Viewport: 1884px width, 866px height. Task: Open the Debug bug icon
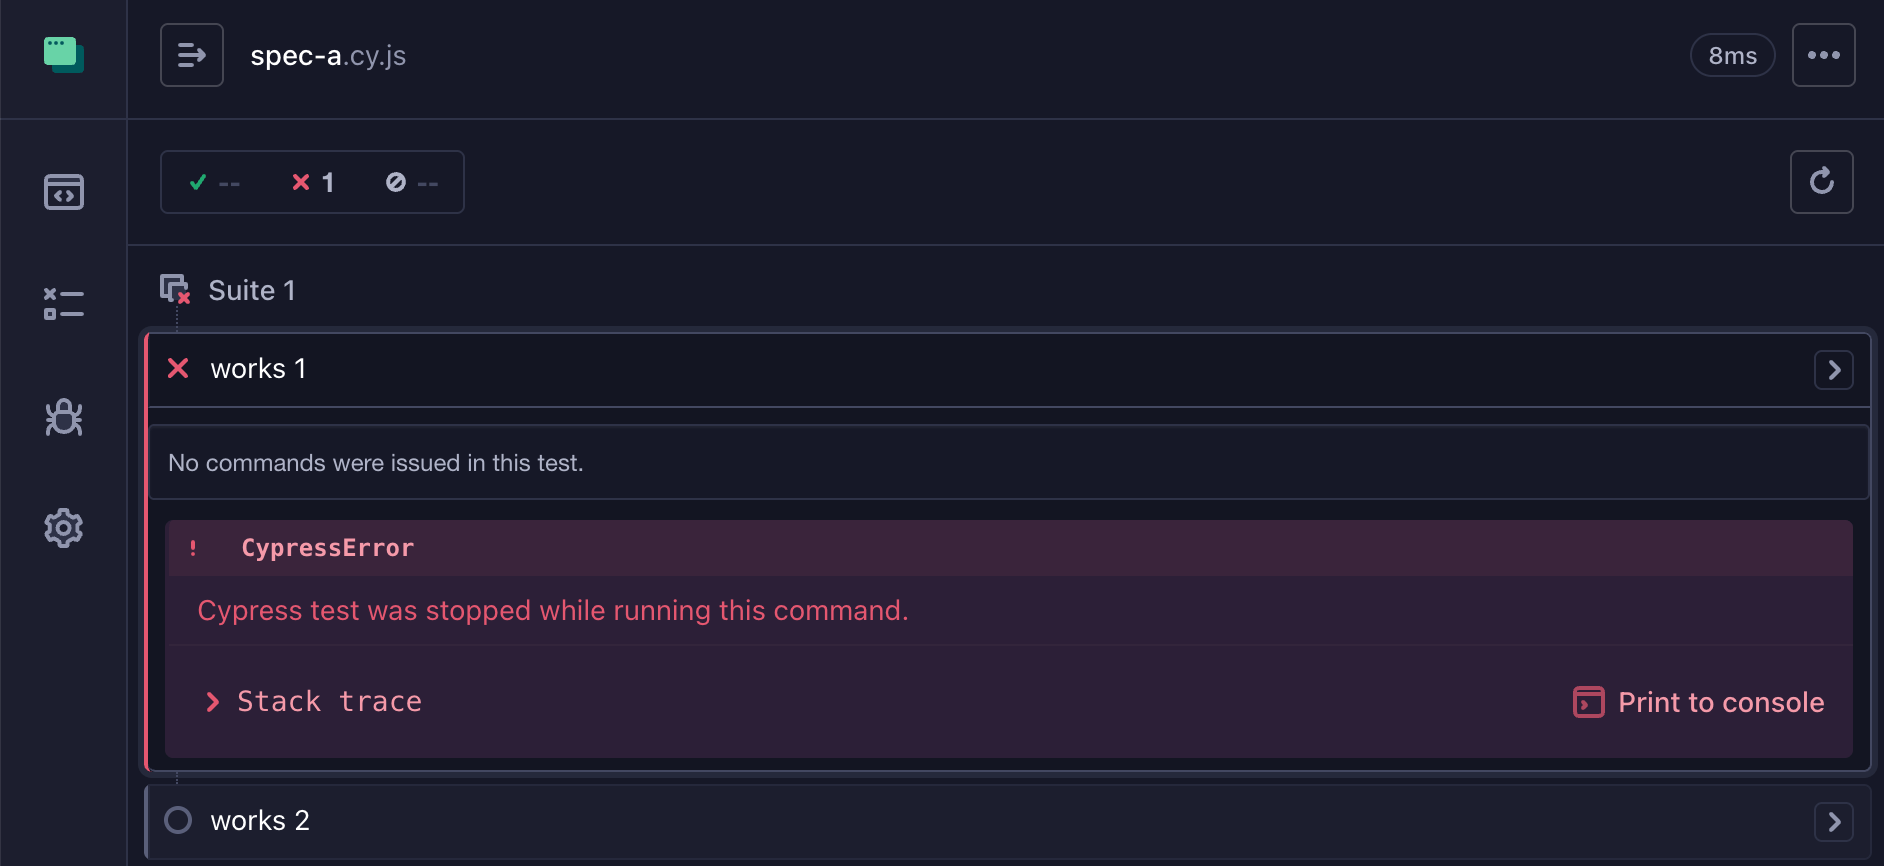coord(63,417)
